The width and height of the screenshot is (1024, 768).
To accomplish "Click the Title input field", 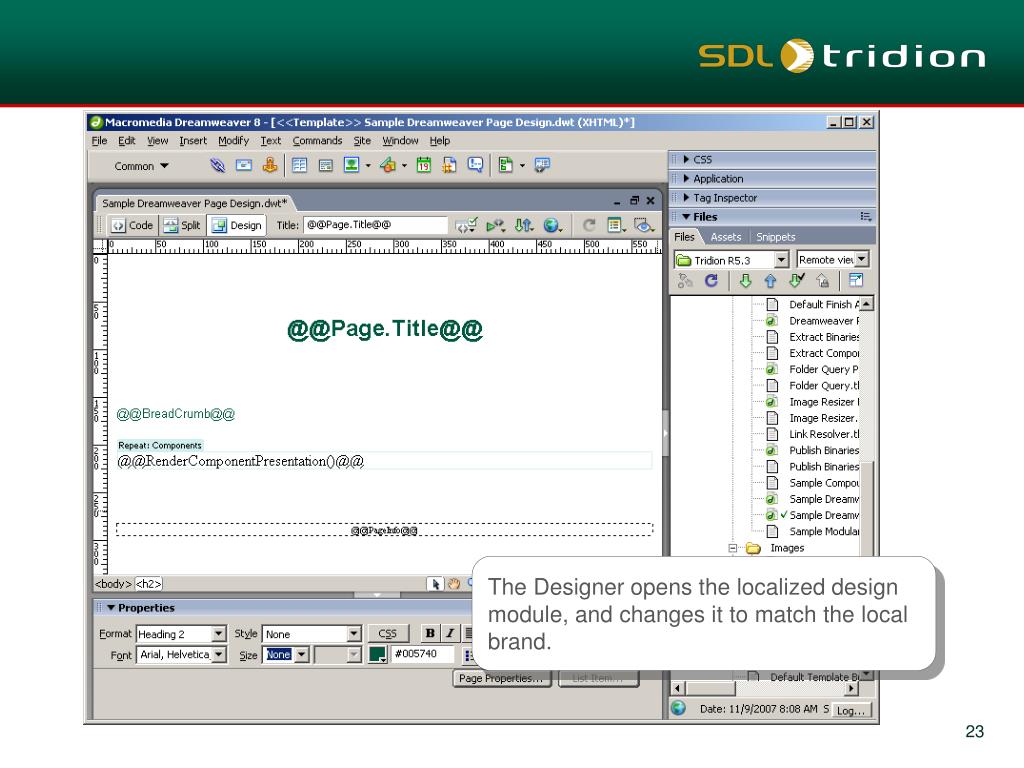I will pos(375,226).
